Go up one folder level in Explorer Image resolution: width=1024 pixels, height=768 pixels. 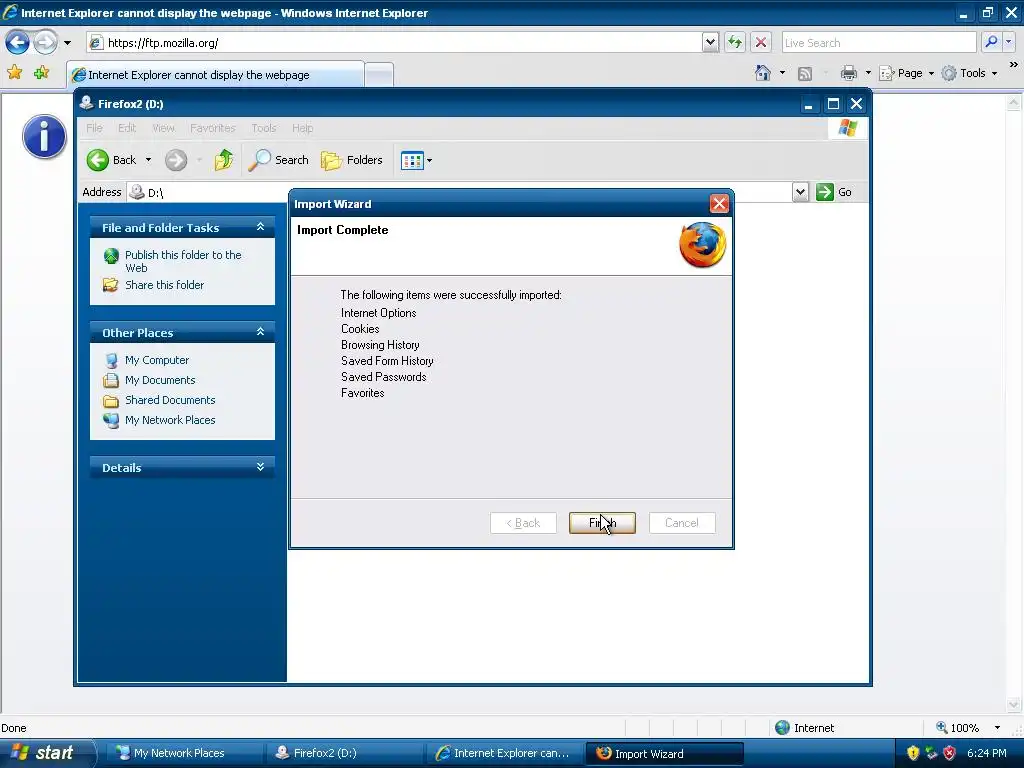223,160
